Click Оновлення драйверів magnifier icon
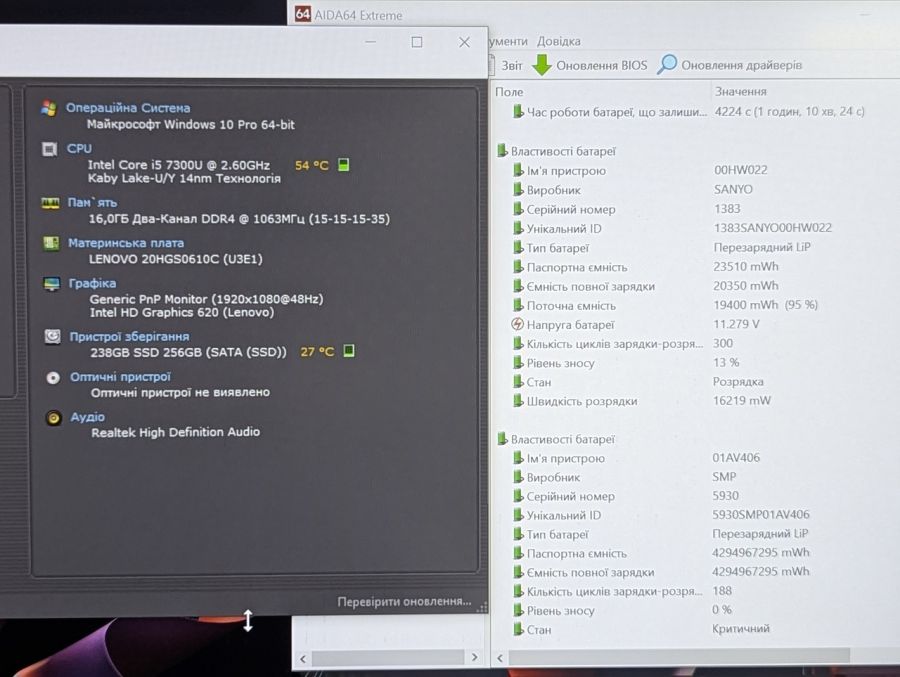 (666, 64)
